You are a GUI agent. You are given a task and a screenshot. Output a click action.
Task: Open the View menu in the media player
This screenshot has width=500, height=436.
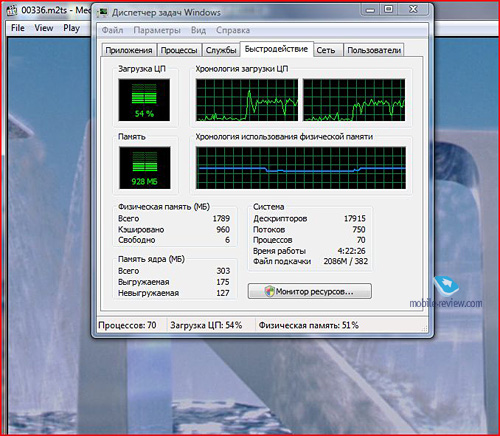44,28
